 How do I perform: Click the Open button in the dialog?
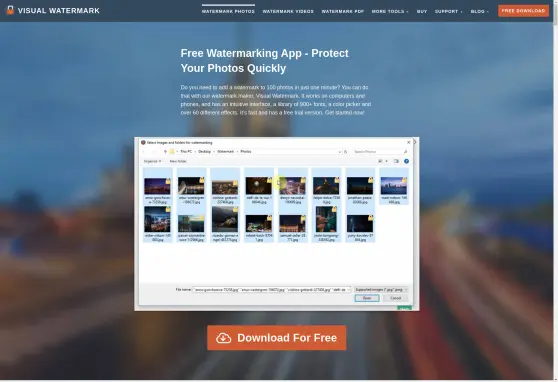[x=367, y=298]
